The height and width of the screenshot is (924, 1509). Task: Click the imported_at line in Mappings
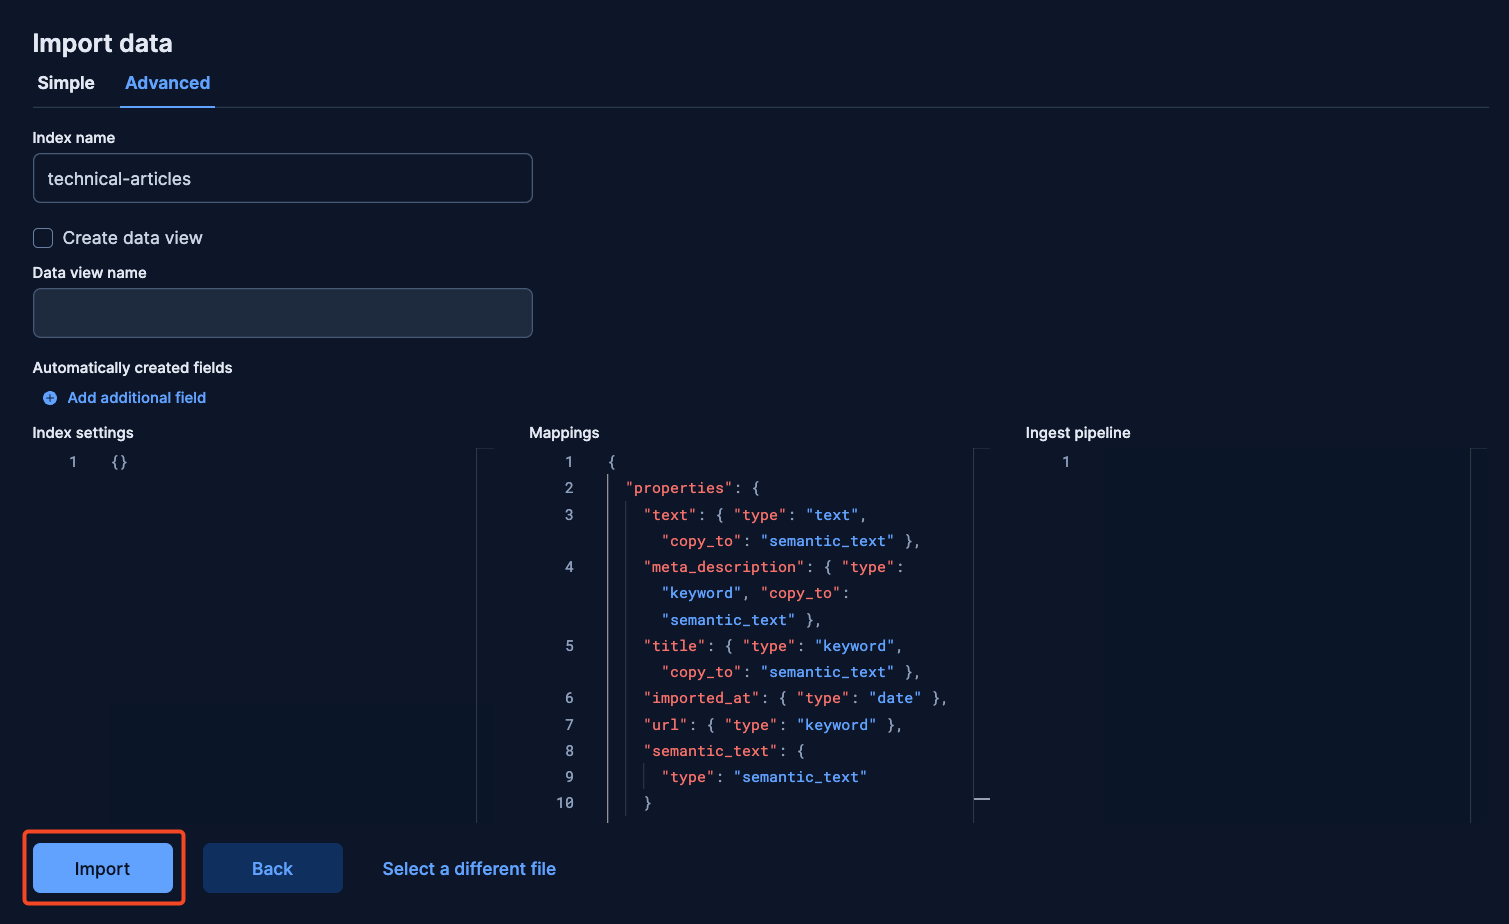795,698
